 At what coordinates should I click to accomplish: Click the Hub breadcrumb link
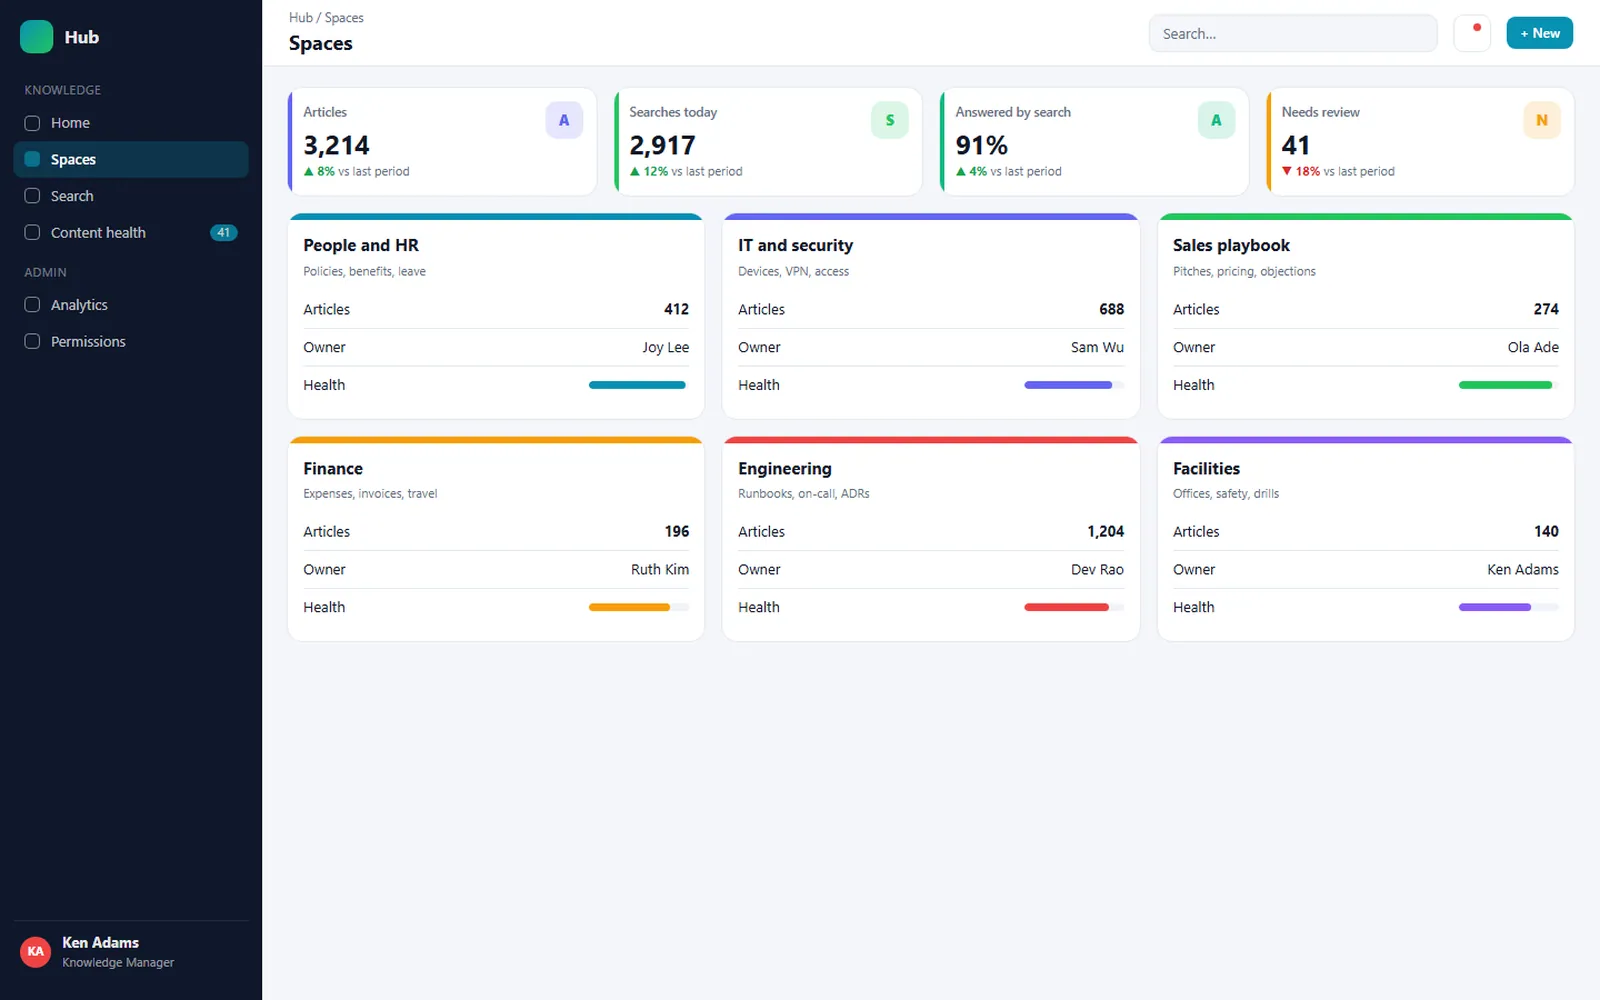300,18
